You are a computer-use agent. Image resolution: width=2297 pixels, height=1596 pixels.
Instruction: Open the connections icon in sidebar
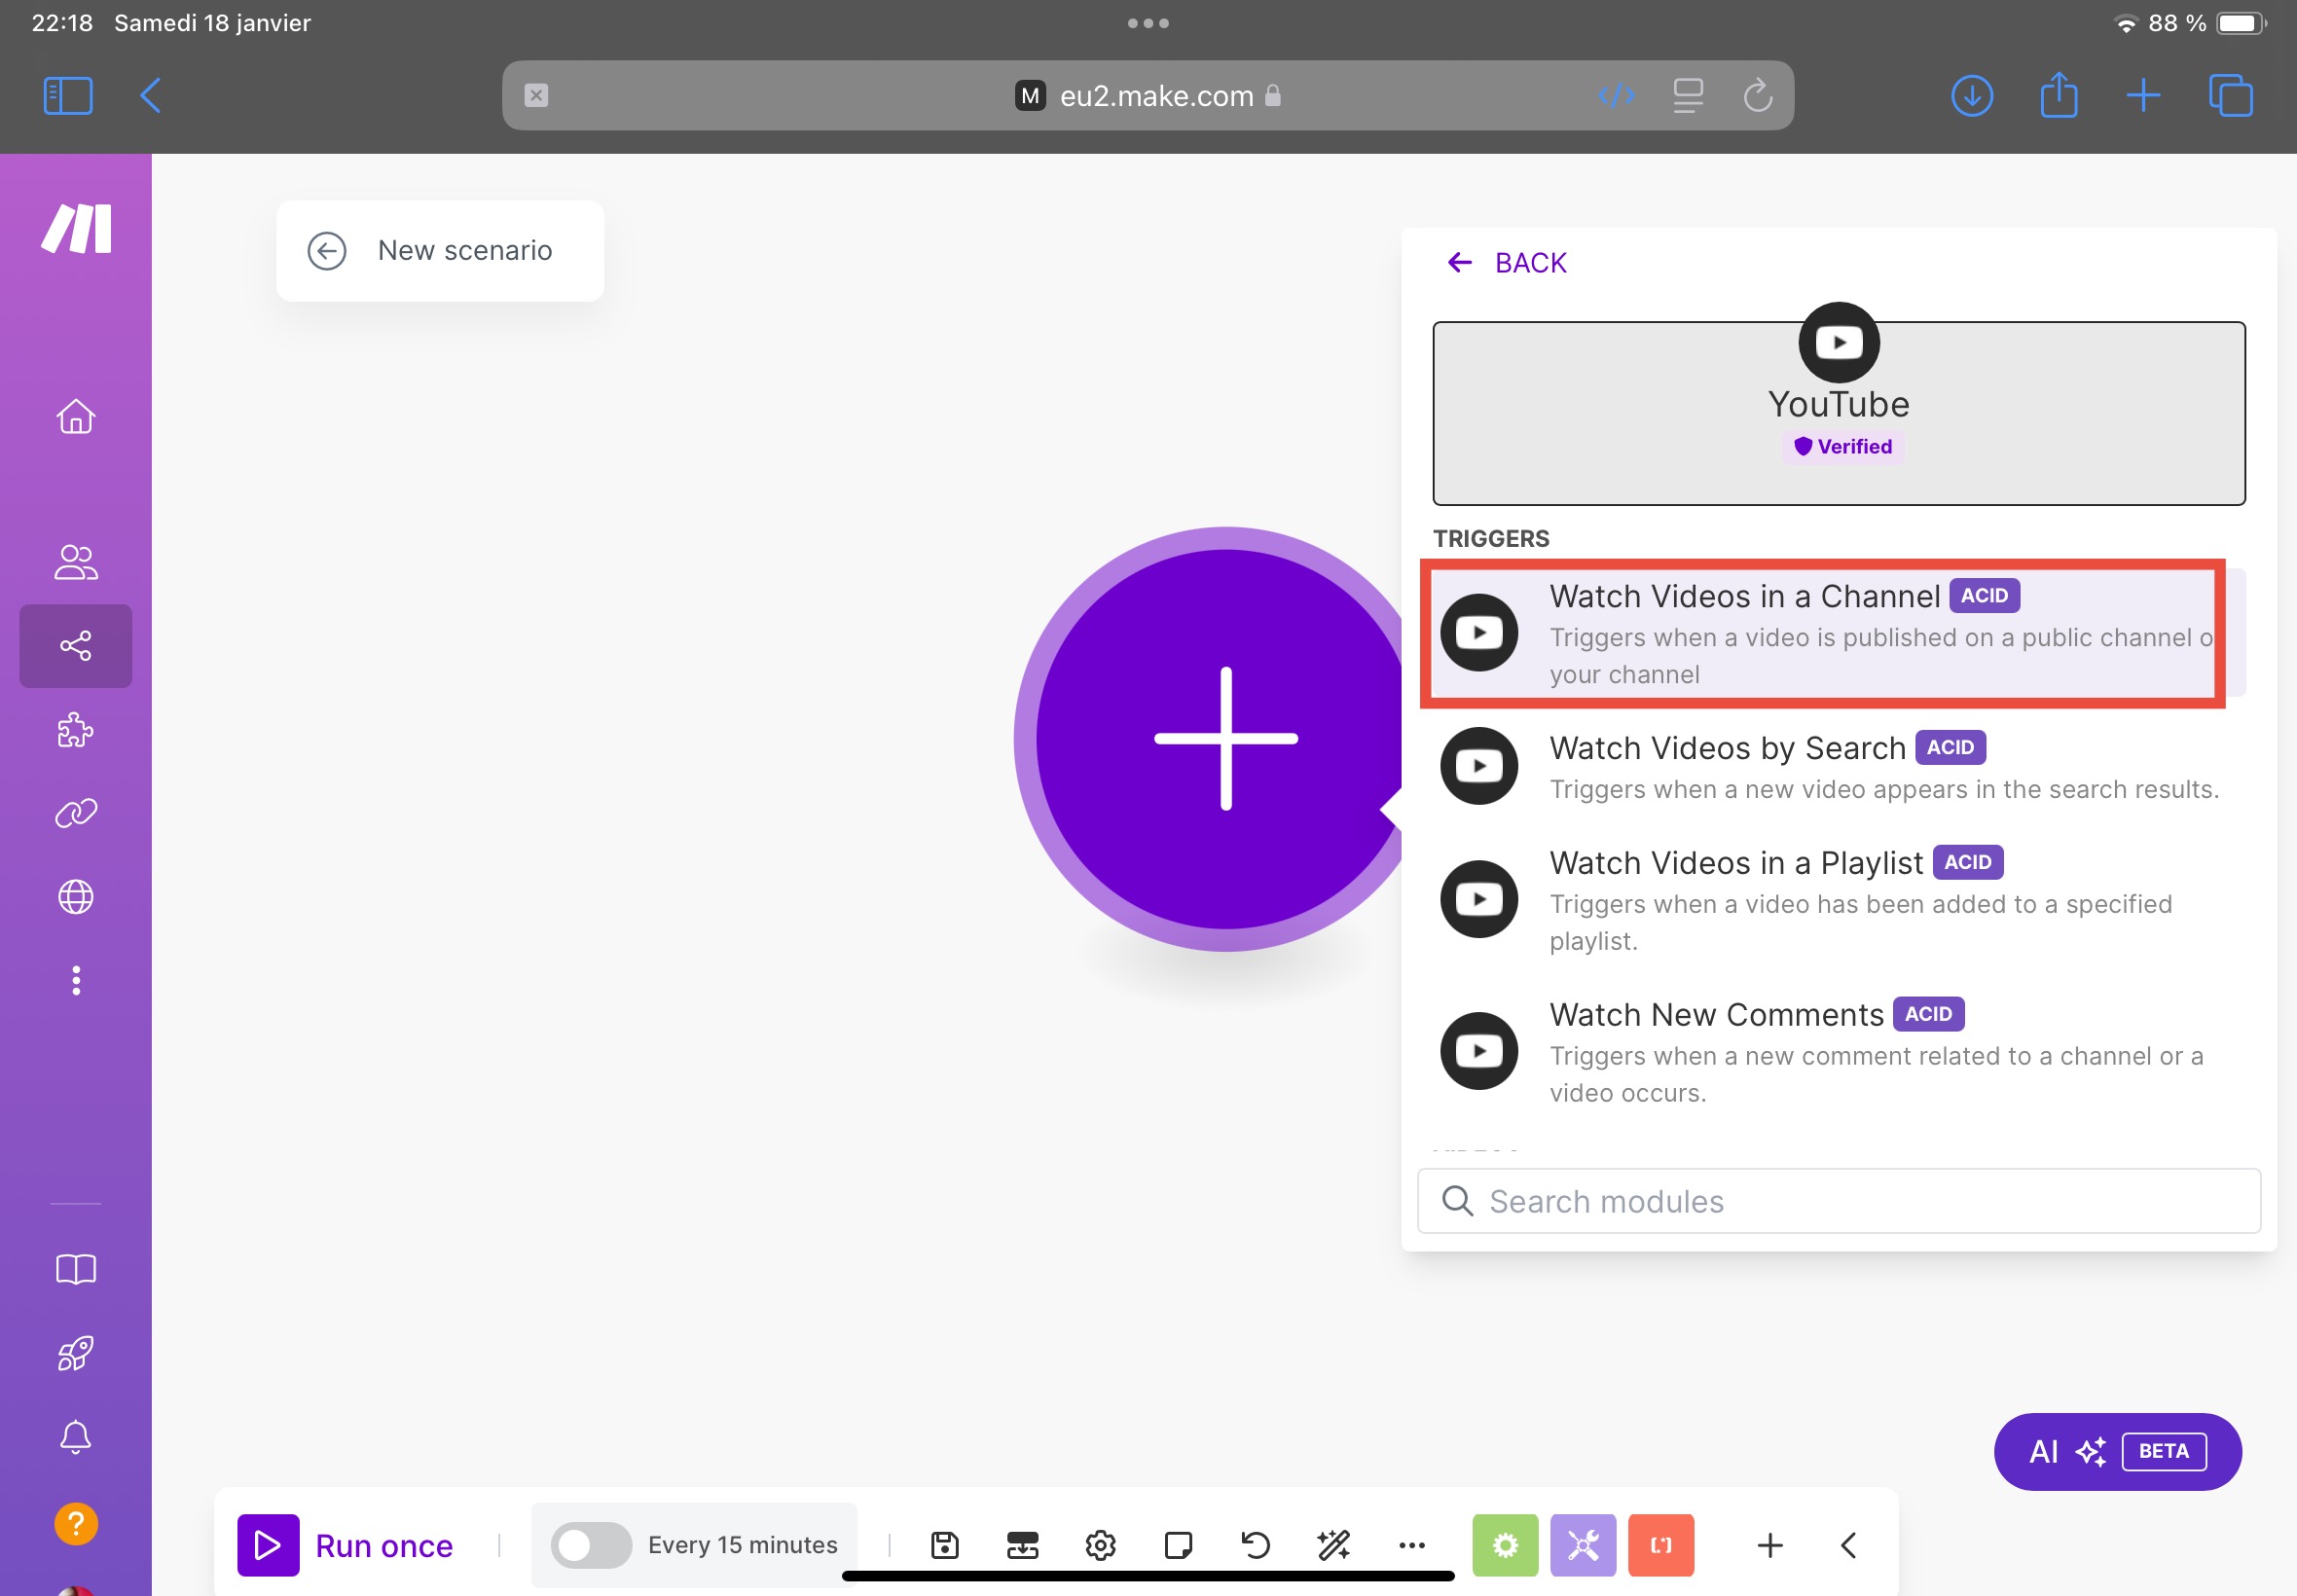click(x=77, y=813)
